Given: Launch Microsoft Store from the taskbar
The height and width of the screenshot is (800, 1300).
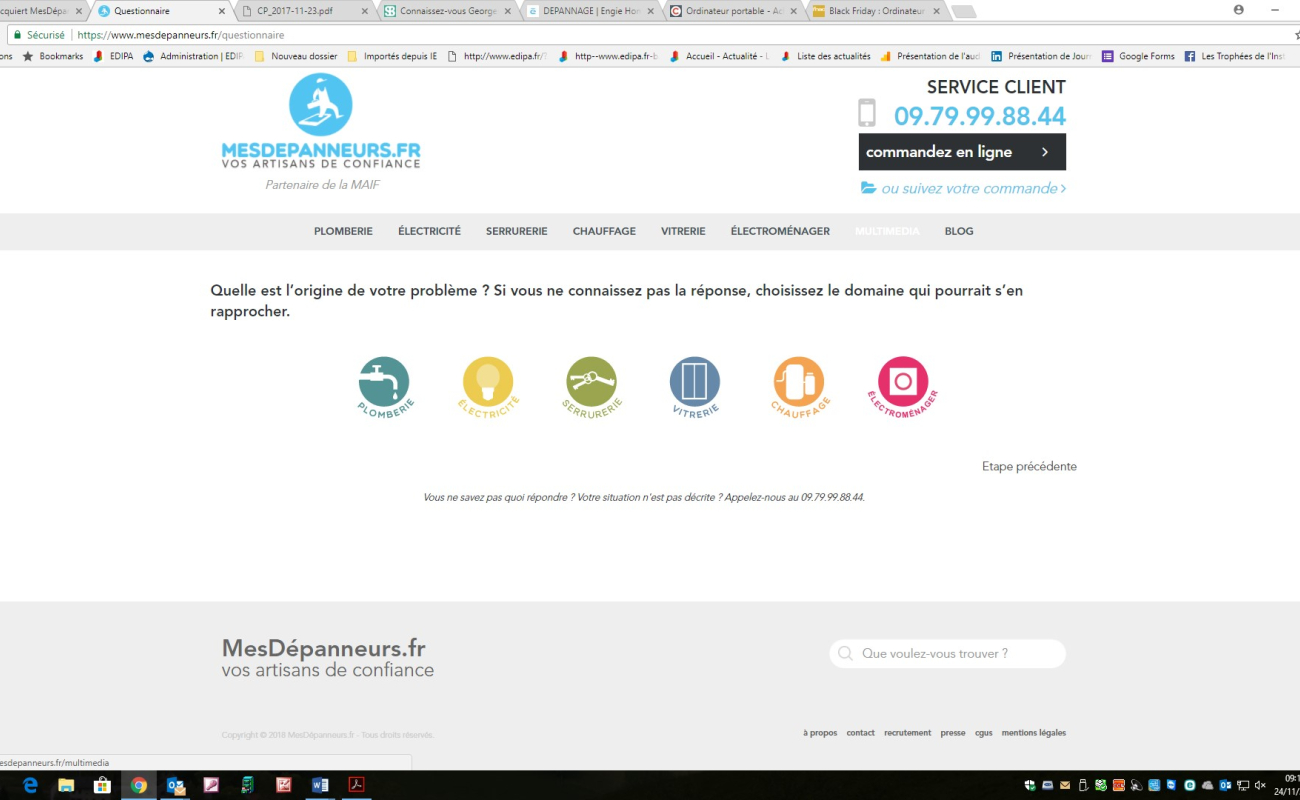Looking at the screenshot, I should click(x=102, y=785).
